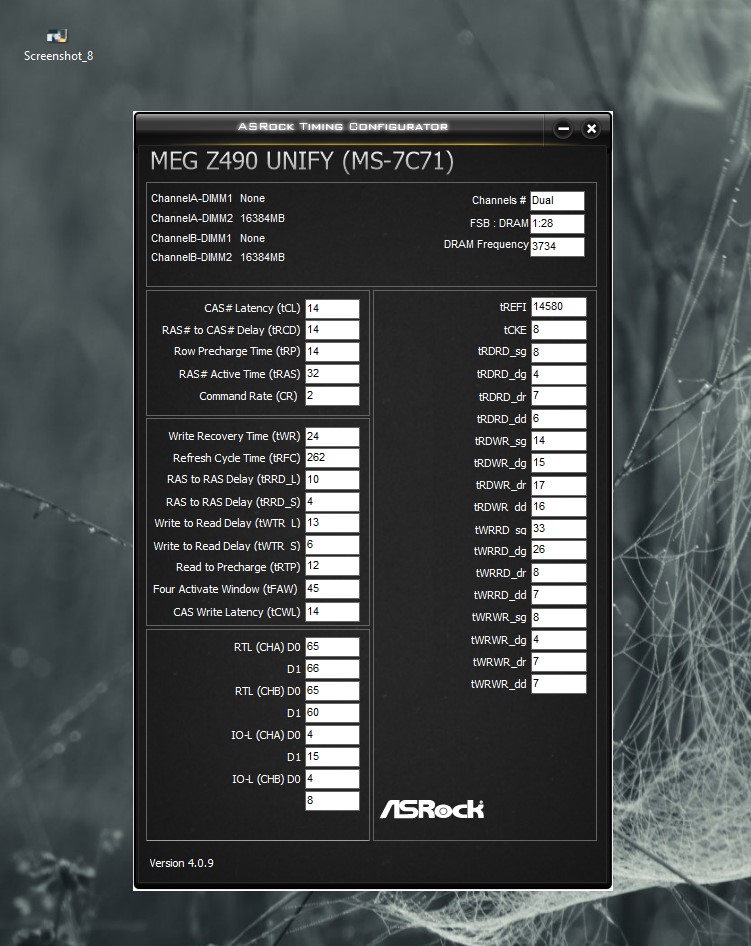
Task: Click the tRDRD_sg value field
Action: 559,352
